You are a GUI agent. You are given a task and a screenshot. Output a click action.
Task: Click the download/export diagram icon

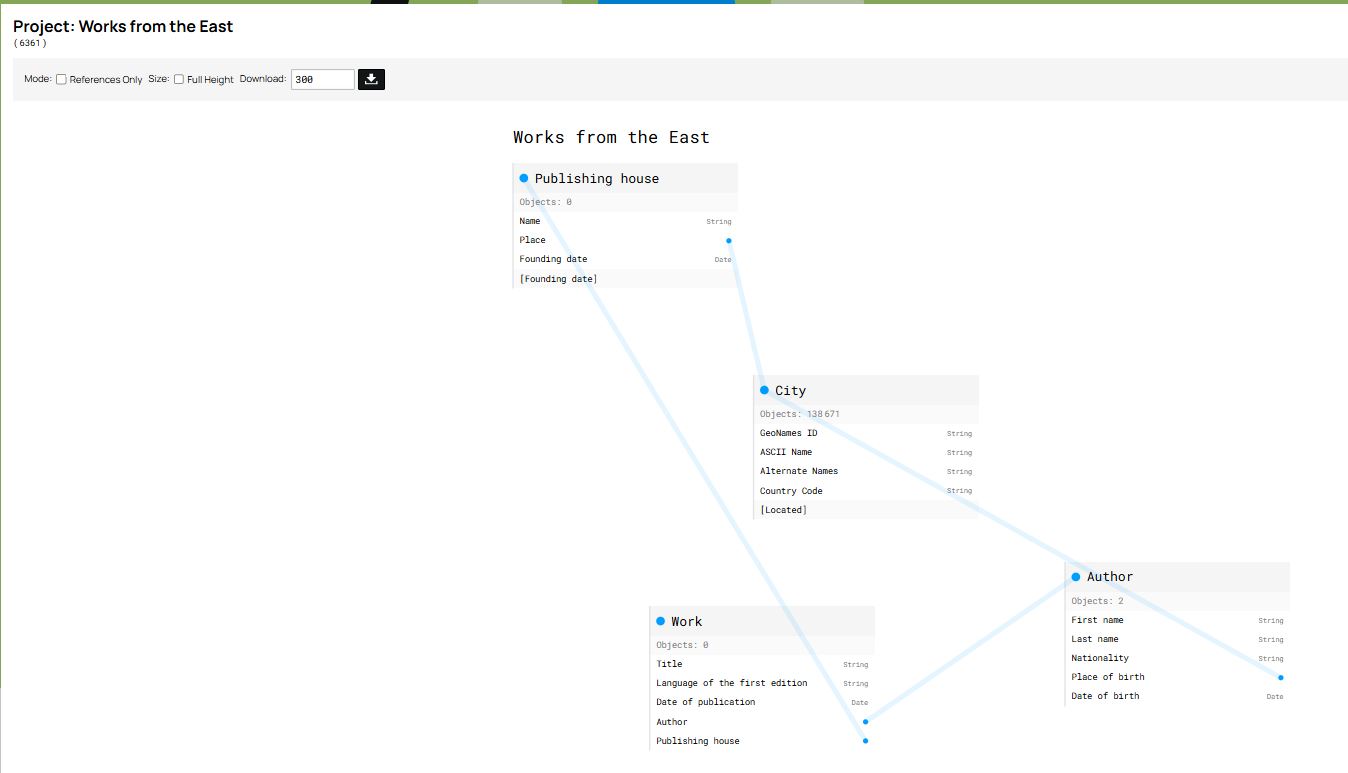coord(371,78)
